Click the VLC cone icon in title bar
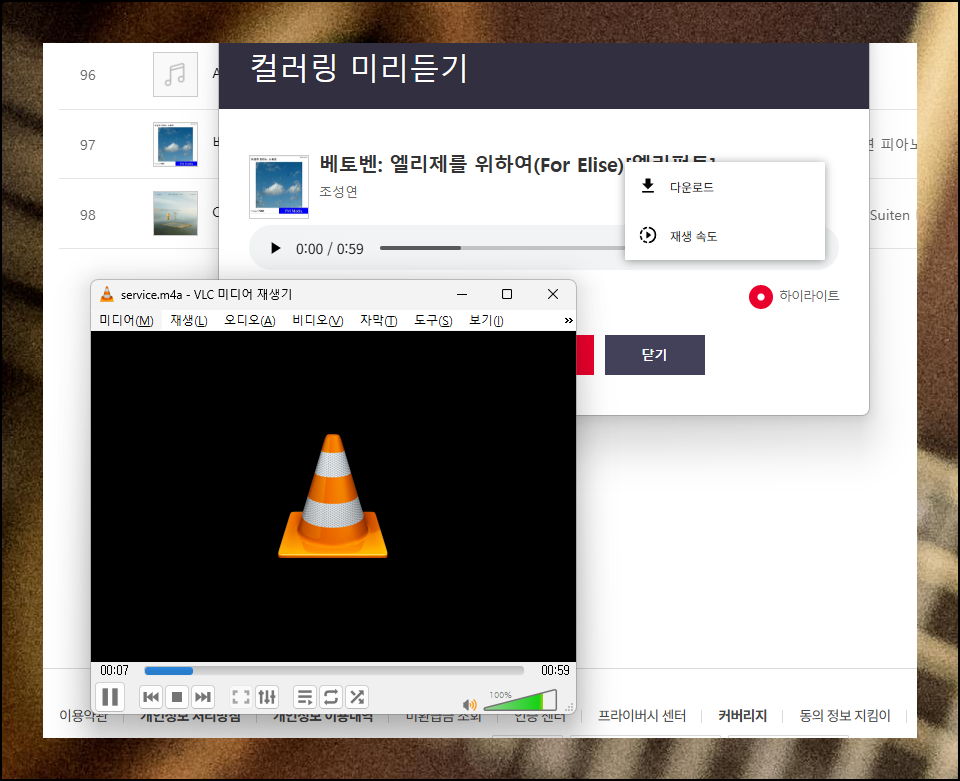This screenshot has height=781, width=960. pyautogui.click(x=107, y=294)
